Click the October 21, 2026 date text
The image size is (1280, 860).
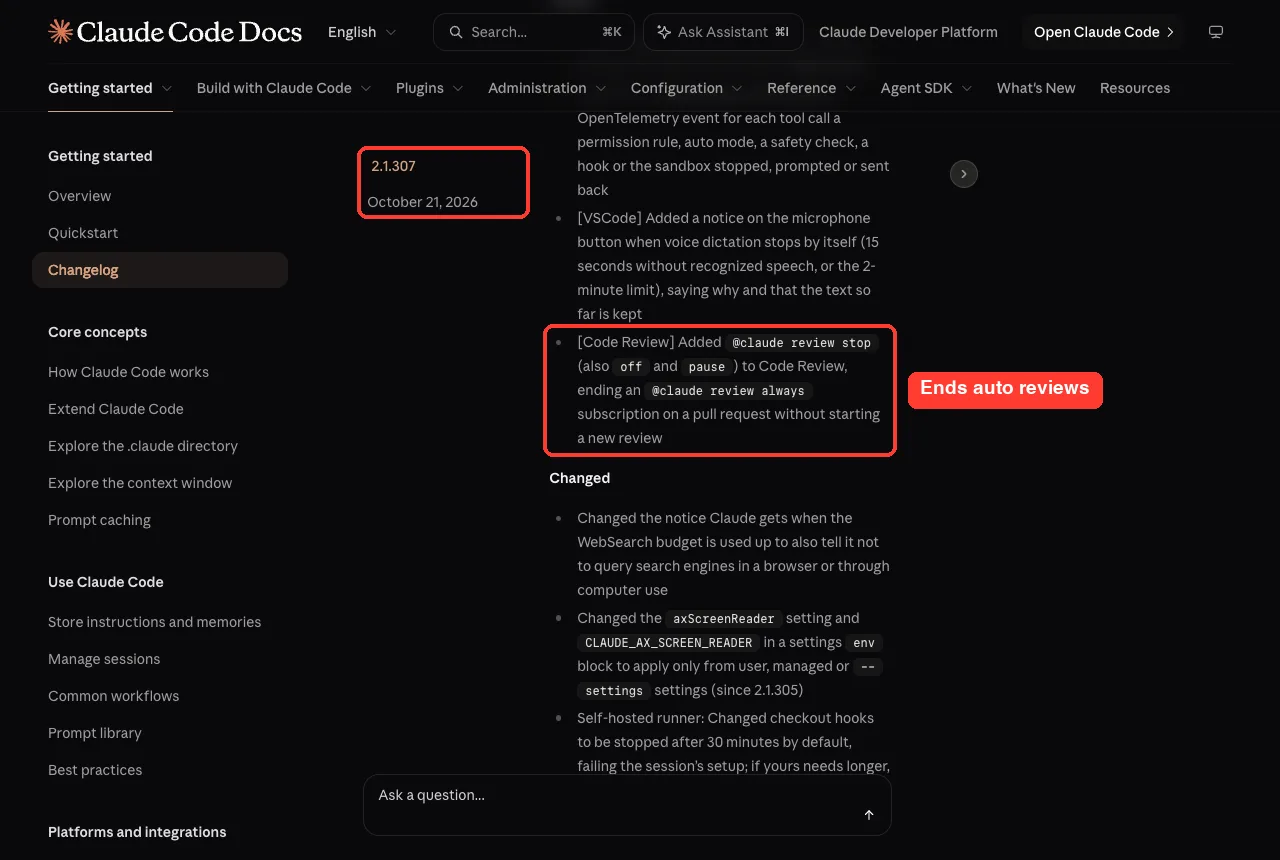422,202
